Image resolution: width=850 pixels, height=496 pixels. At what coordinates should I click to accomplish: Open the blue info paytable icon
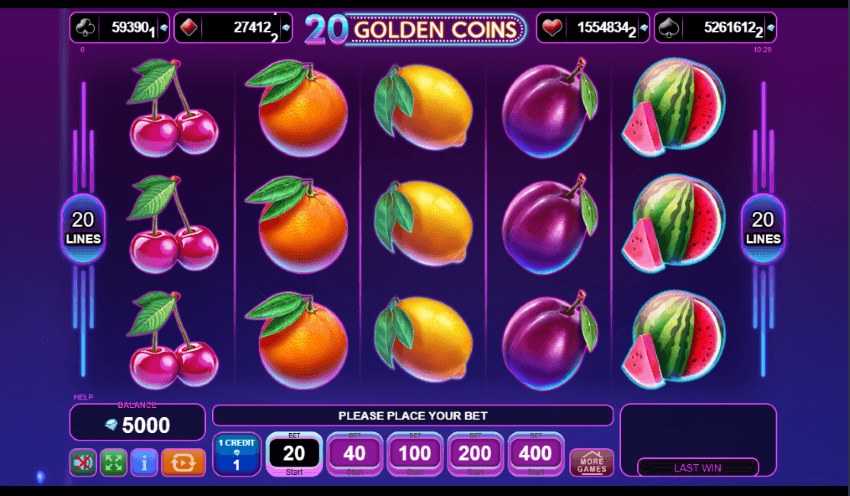pyautogui.click(x=144, y=462)
